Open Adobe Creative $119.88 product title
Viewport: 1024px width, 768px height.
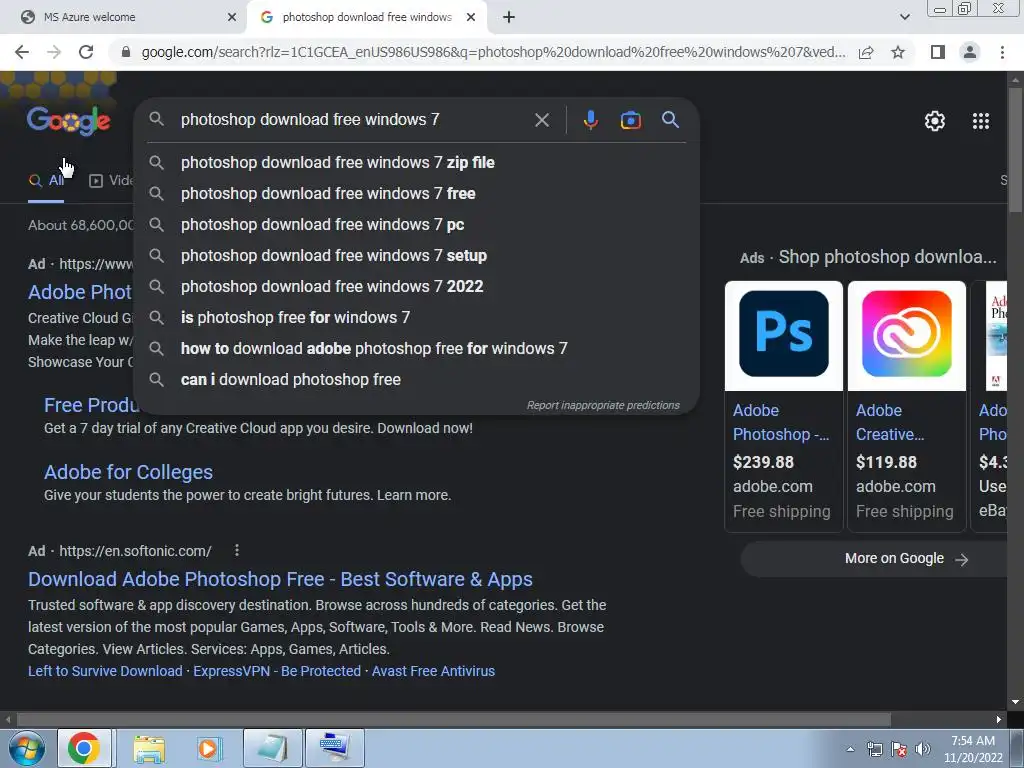[890, 423]
